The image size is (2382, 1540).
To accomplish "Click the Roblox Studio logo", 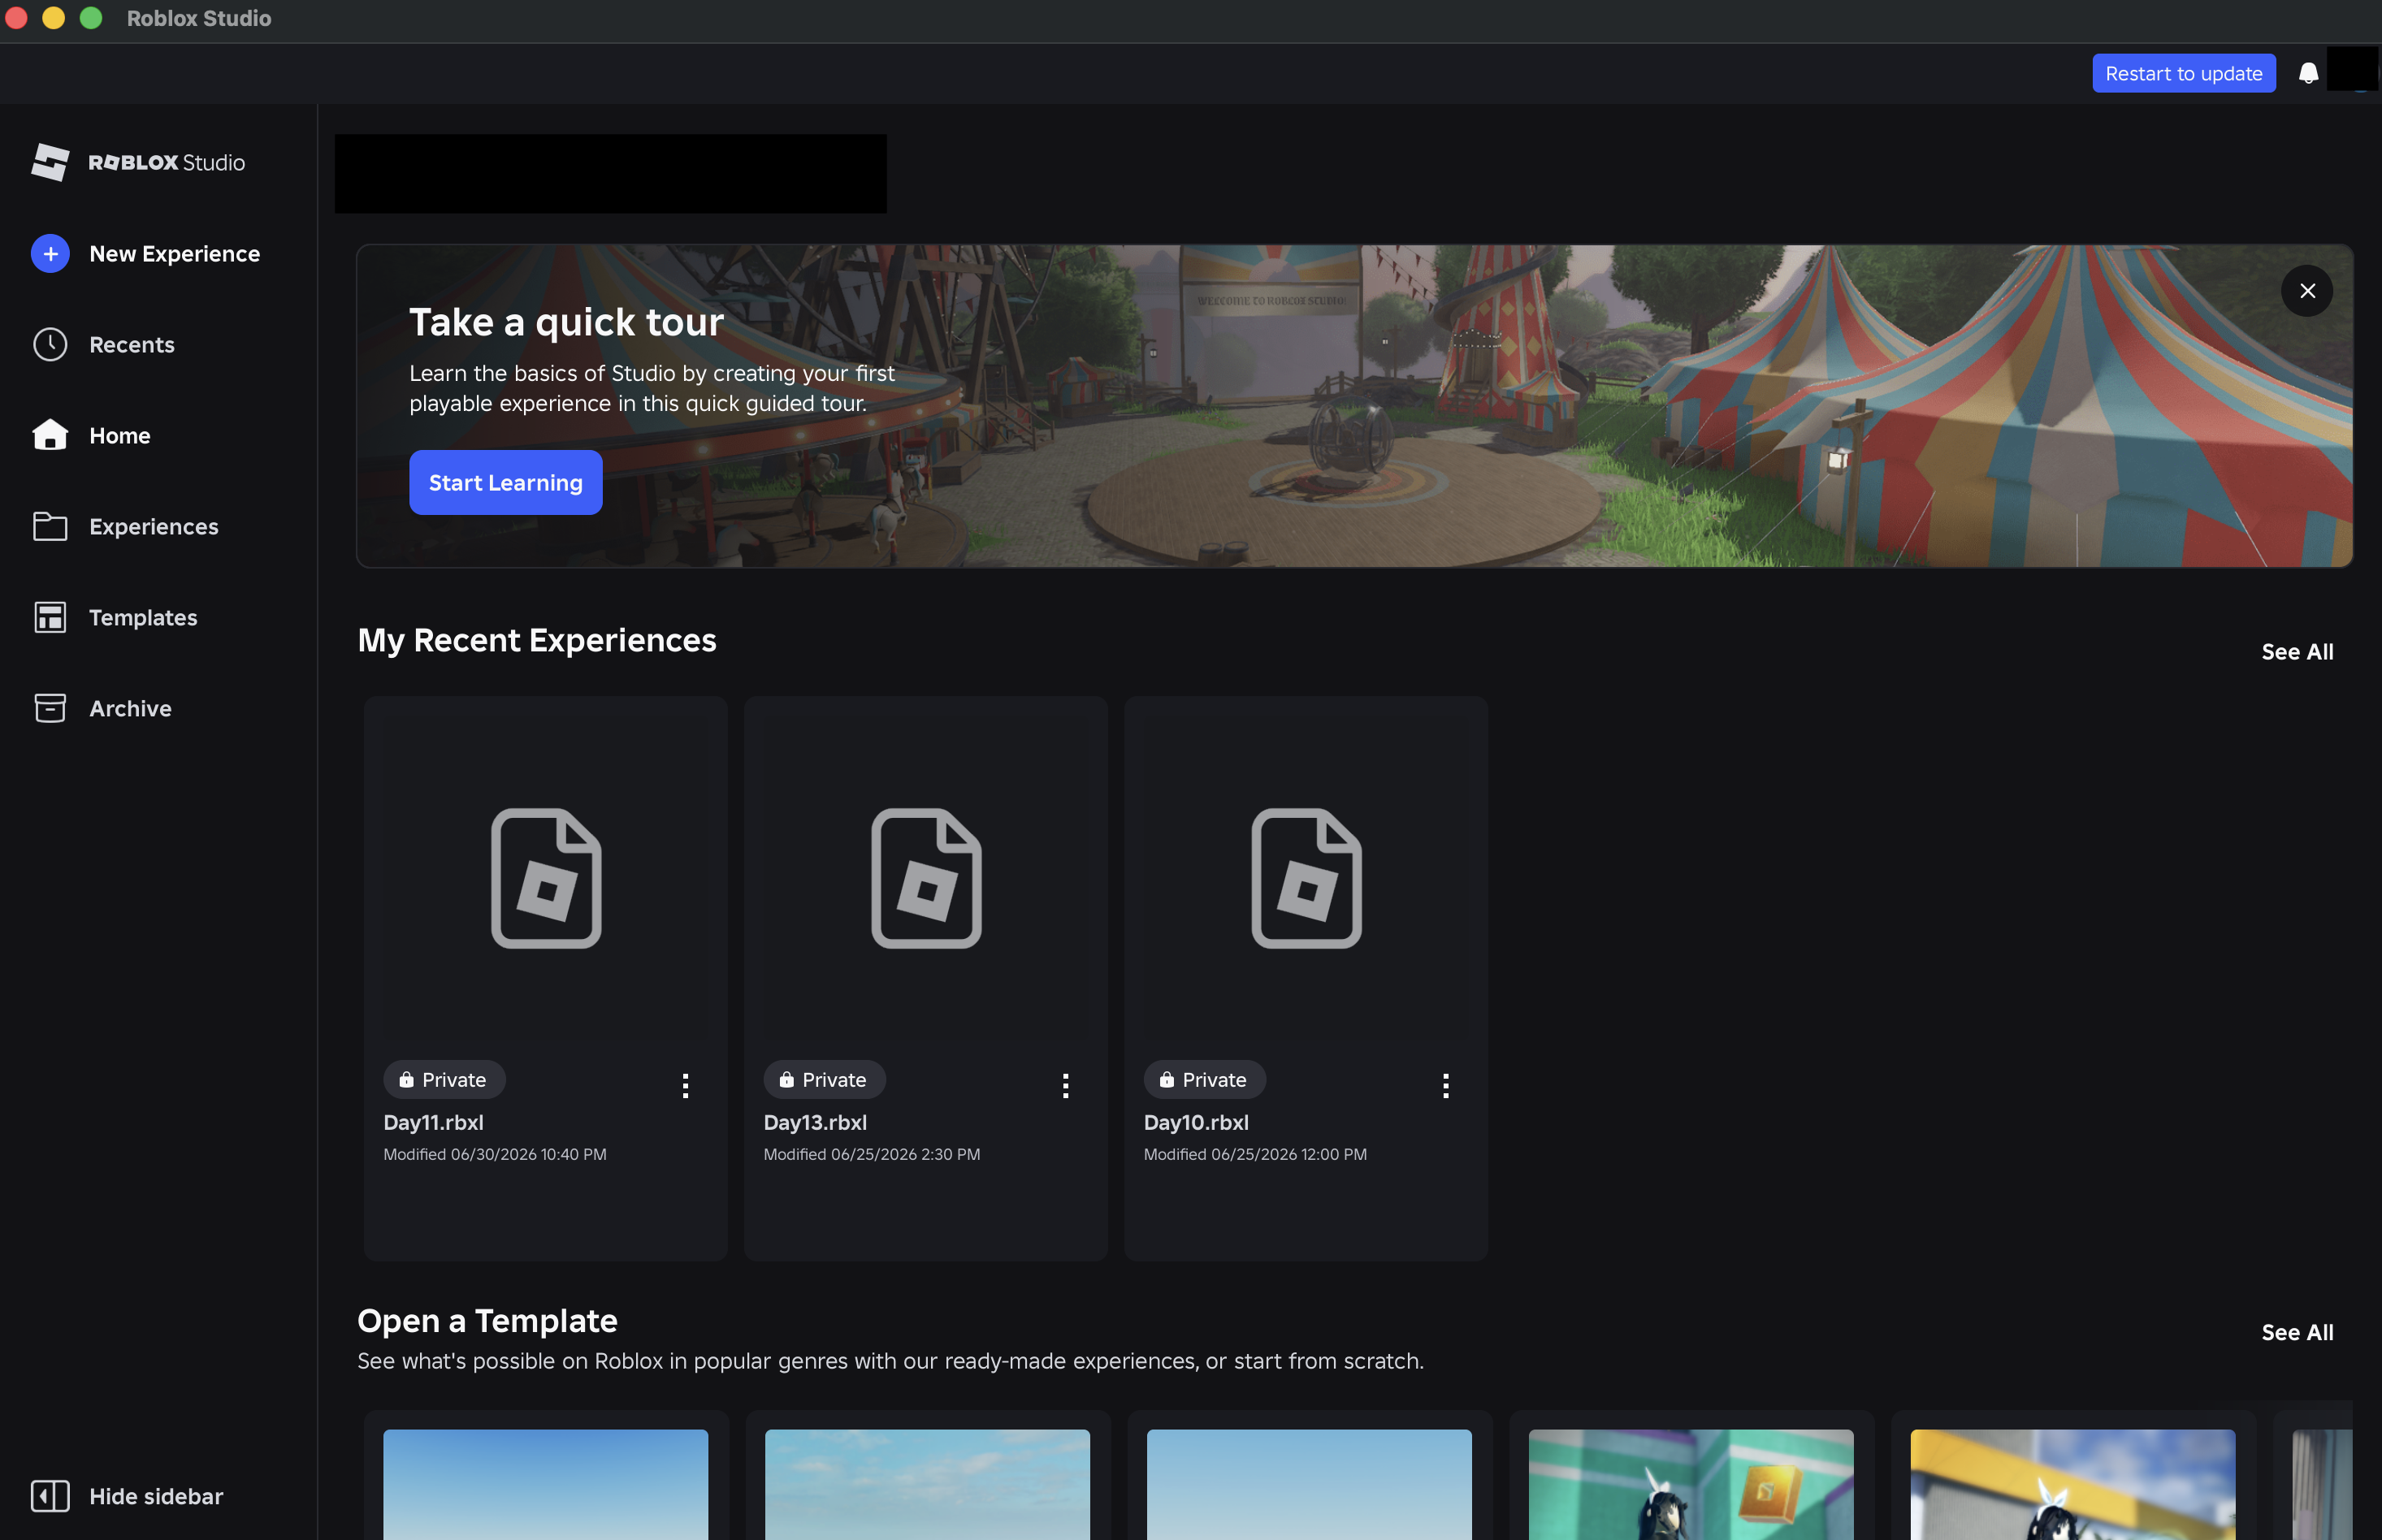I will pyautogui.click(x=138, y=162).
